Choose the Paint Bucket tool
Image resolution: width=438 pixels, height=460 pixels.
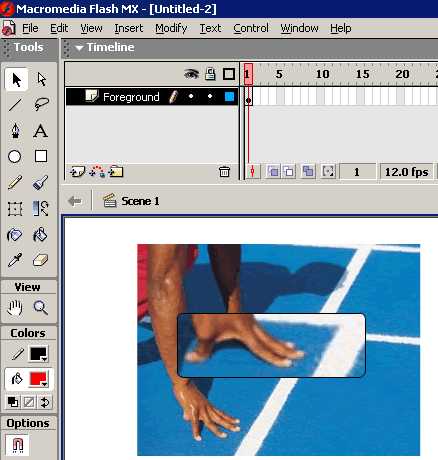coord(41,235)
